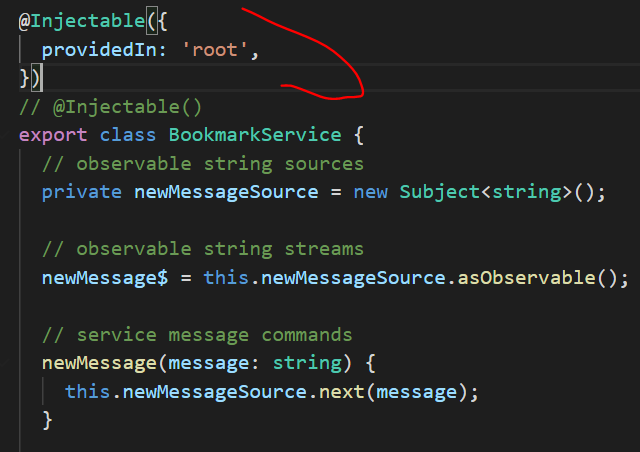Click the 'next' method call
Screen dimensions: 640x452
(342, 392)
